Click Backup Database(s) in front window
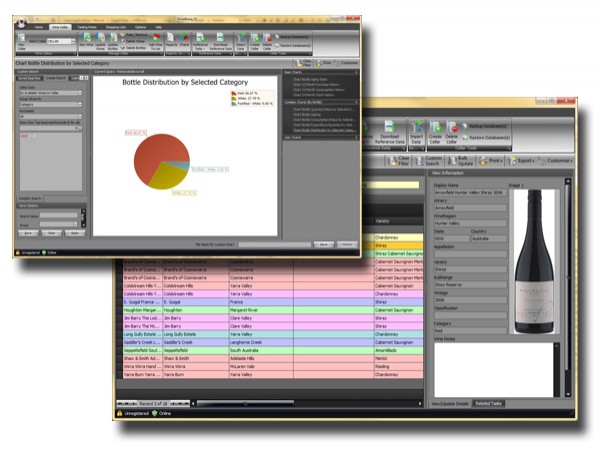Screen dimensions: 600x449 (x=292, y=37)
